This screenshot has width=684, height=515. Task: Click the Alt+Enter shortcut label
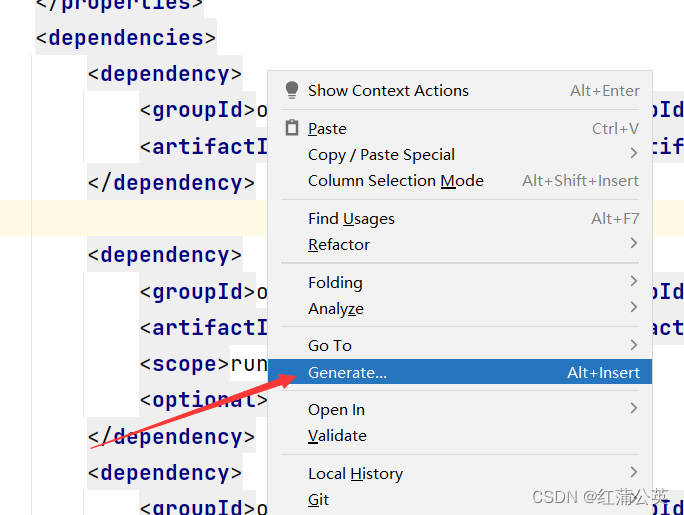[x=605, y=91]
